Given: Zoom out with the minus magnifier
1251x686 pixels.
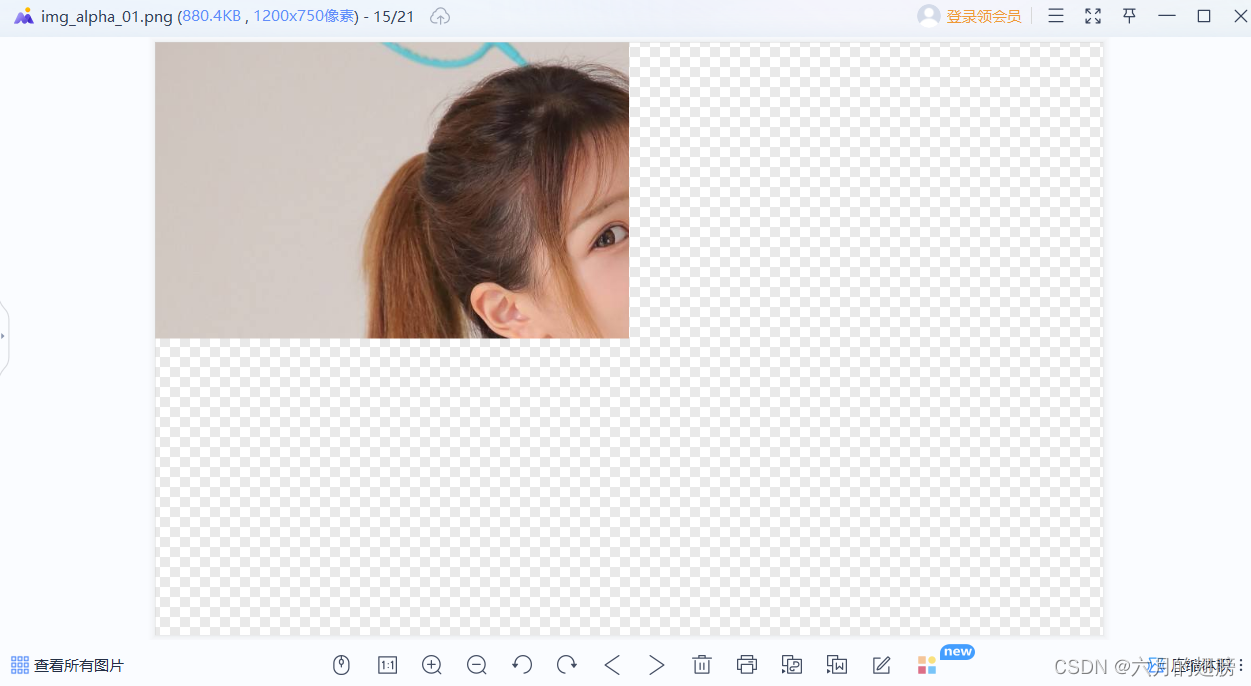Looking at the screenshot, I should pos(477,665).
